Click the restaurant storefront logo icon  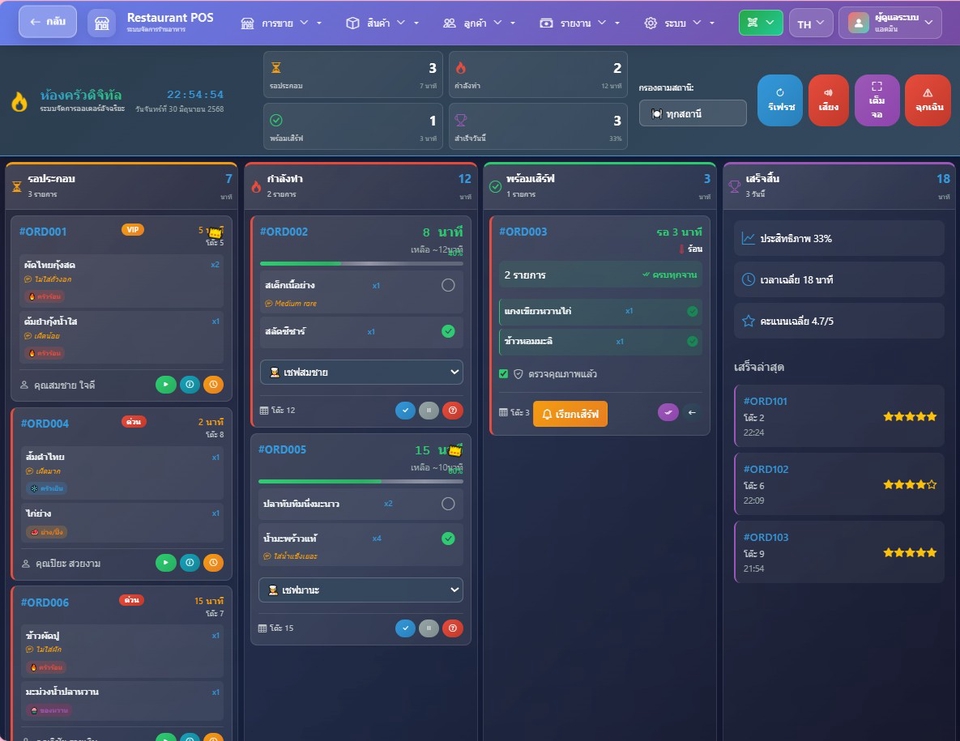coord(101,23)
